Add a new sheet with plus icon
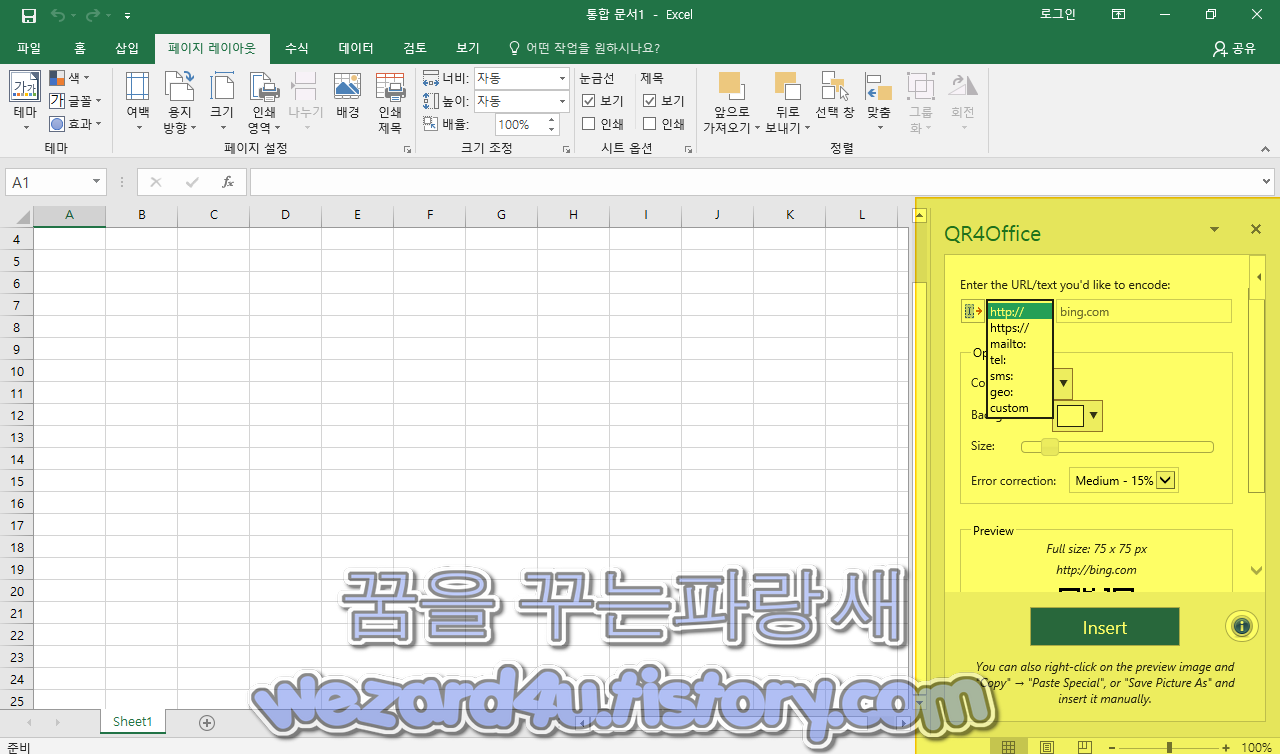The width and height of the screenshot is (1280, 754). (207, 722)
